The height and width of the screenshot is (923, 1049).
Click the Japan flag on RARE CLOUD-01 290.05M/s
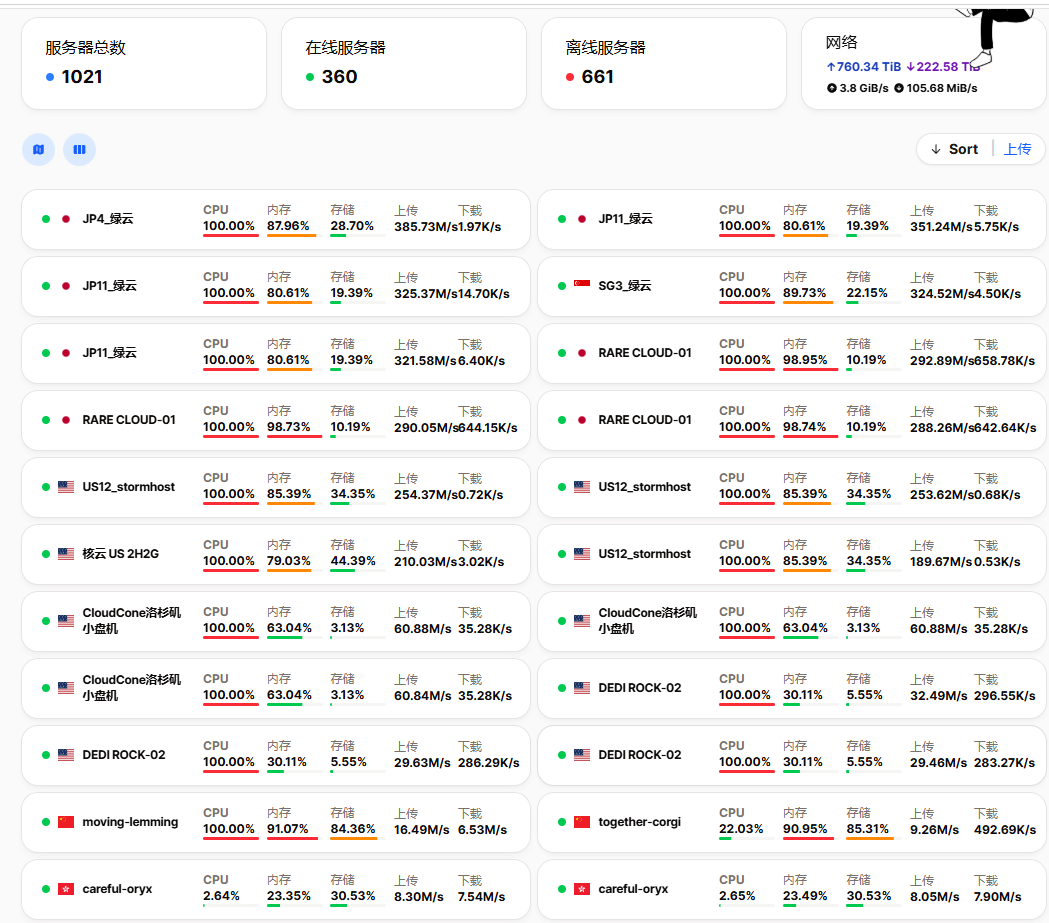pyautogui.click(x=66, y=420)
